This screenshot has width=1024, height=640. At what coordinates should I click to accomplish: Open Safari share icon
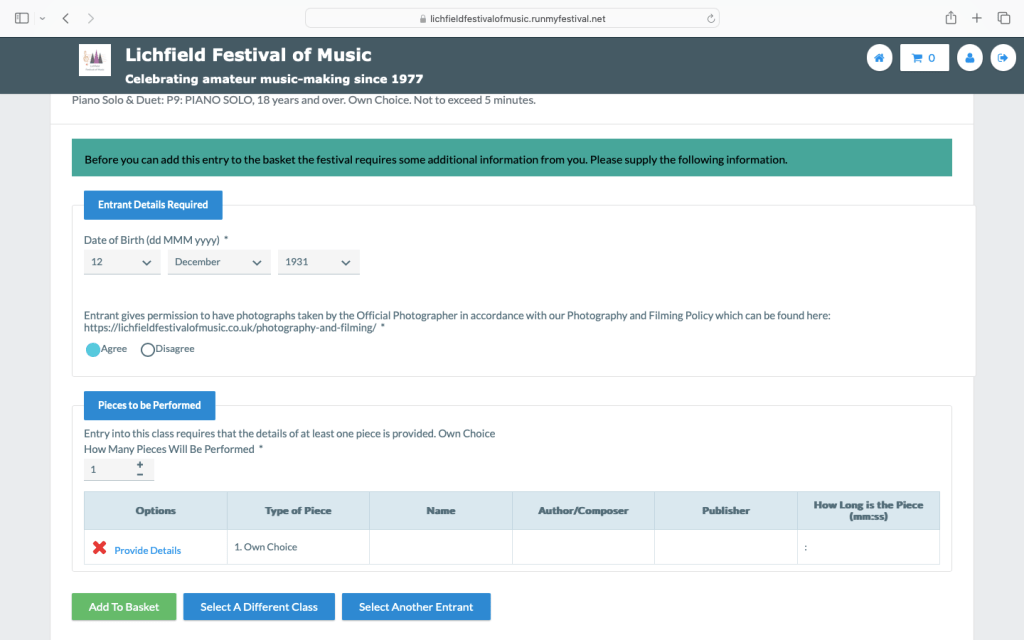click(950, 18)
